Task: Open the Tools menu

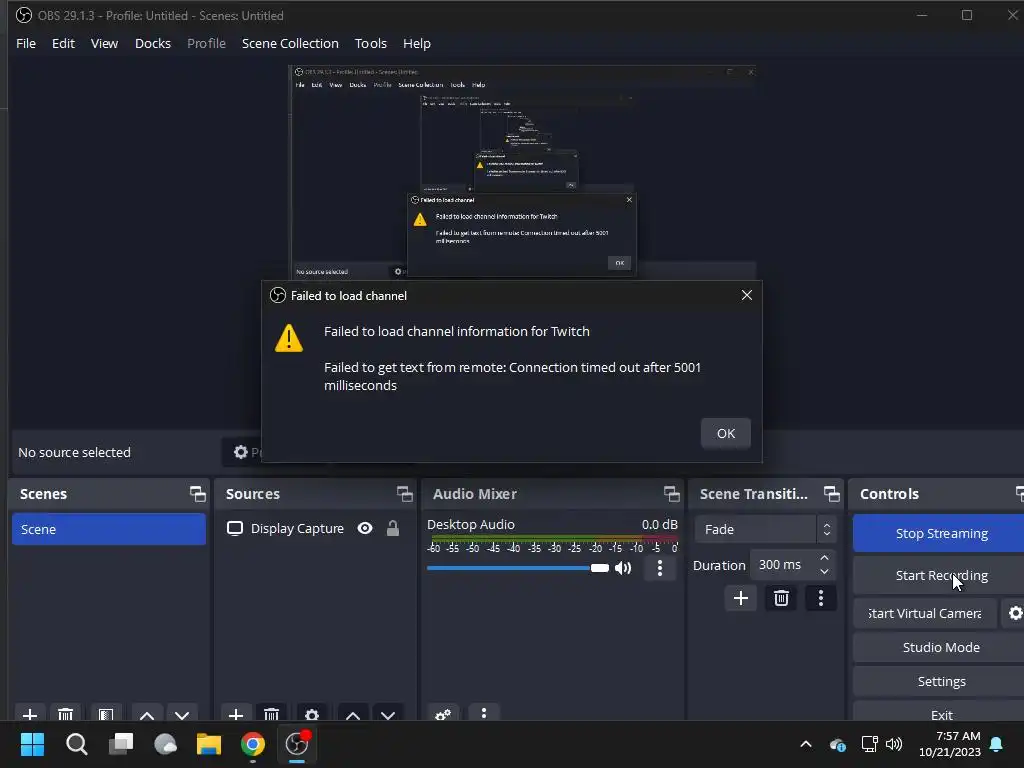Action: (370, 43)
